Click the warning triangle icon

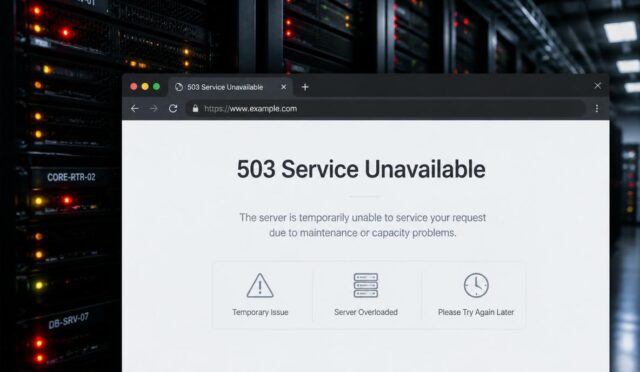pos(260,285)
